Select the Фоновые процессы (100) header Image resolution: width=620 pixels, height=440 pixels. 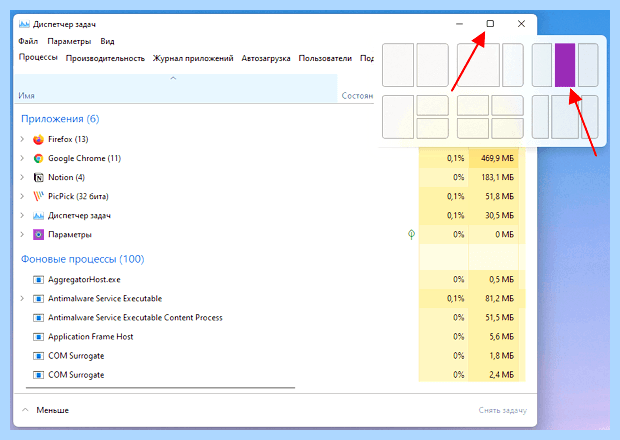click(x=83, y=259)
